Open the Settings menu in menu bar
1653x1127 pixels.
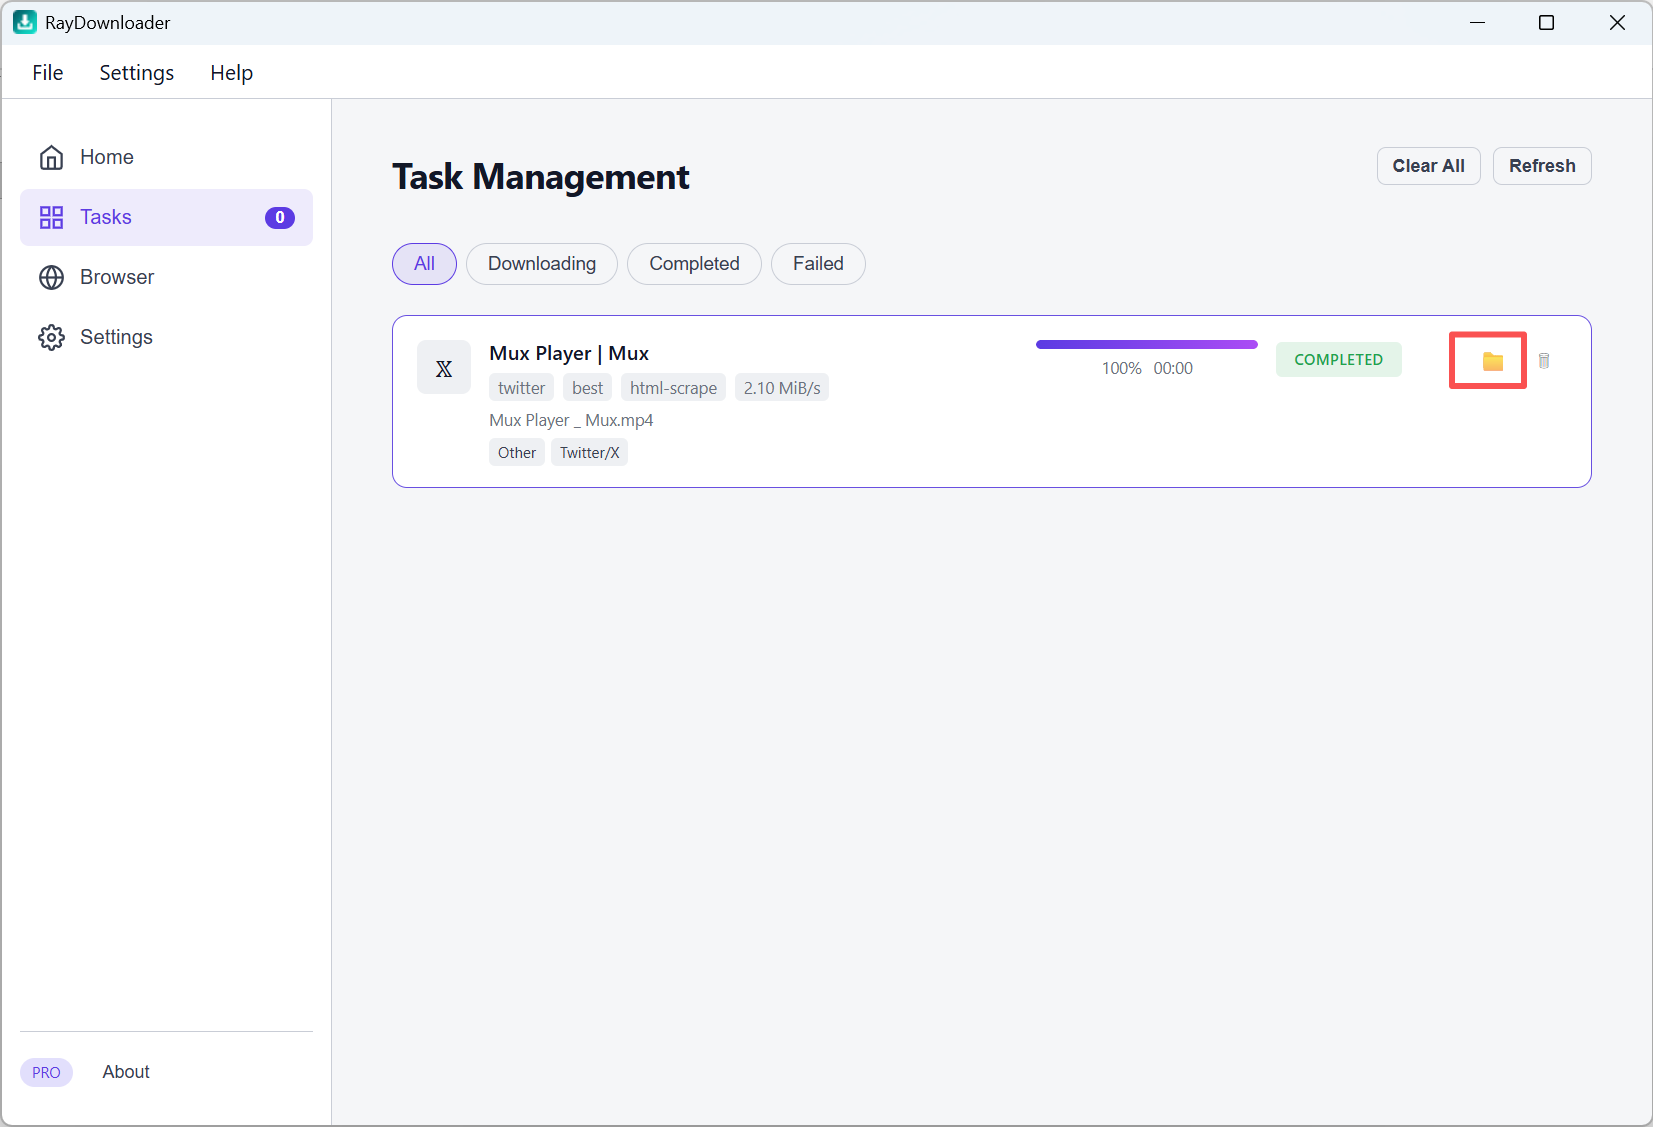(137, 73)
